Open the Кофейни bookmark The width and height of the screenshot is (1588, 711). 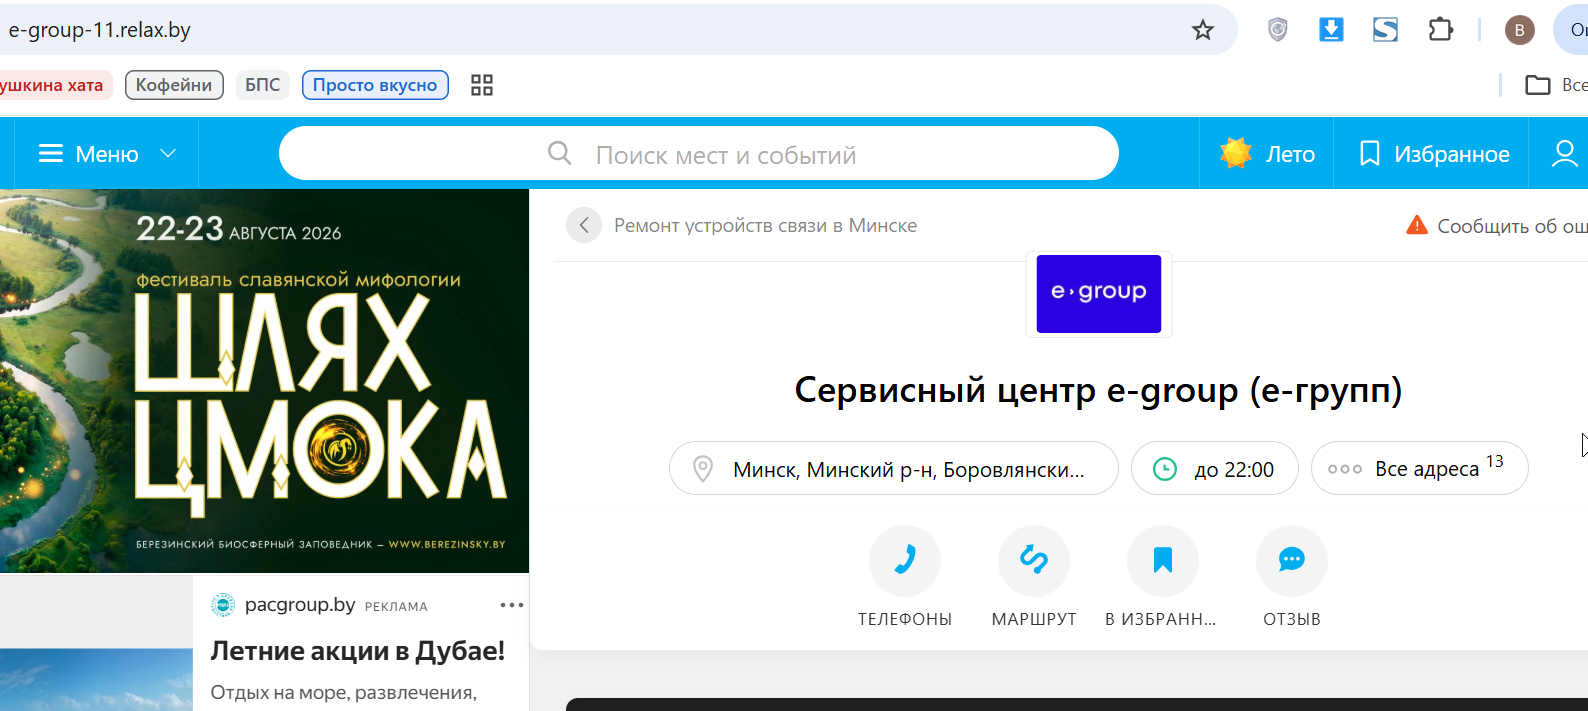tap(174, 85)
